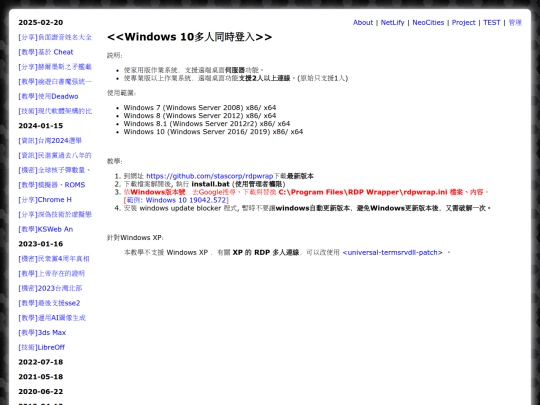The height and width of the screenshot is (405, 540).
Task: Click list item 'Windows 8 (Windows Server 2012) x86/ x64'
Action: pos(200,116)
